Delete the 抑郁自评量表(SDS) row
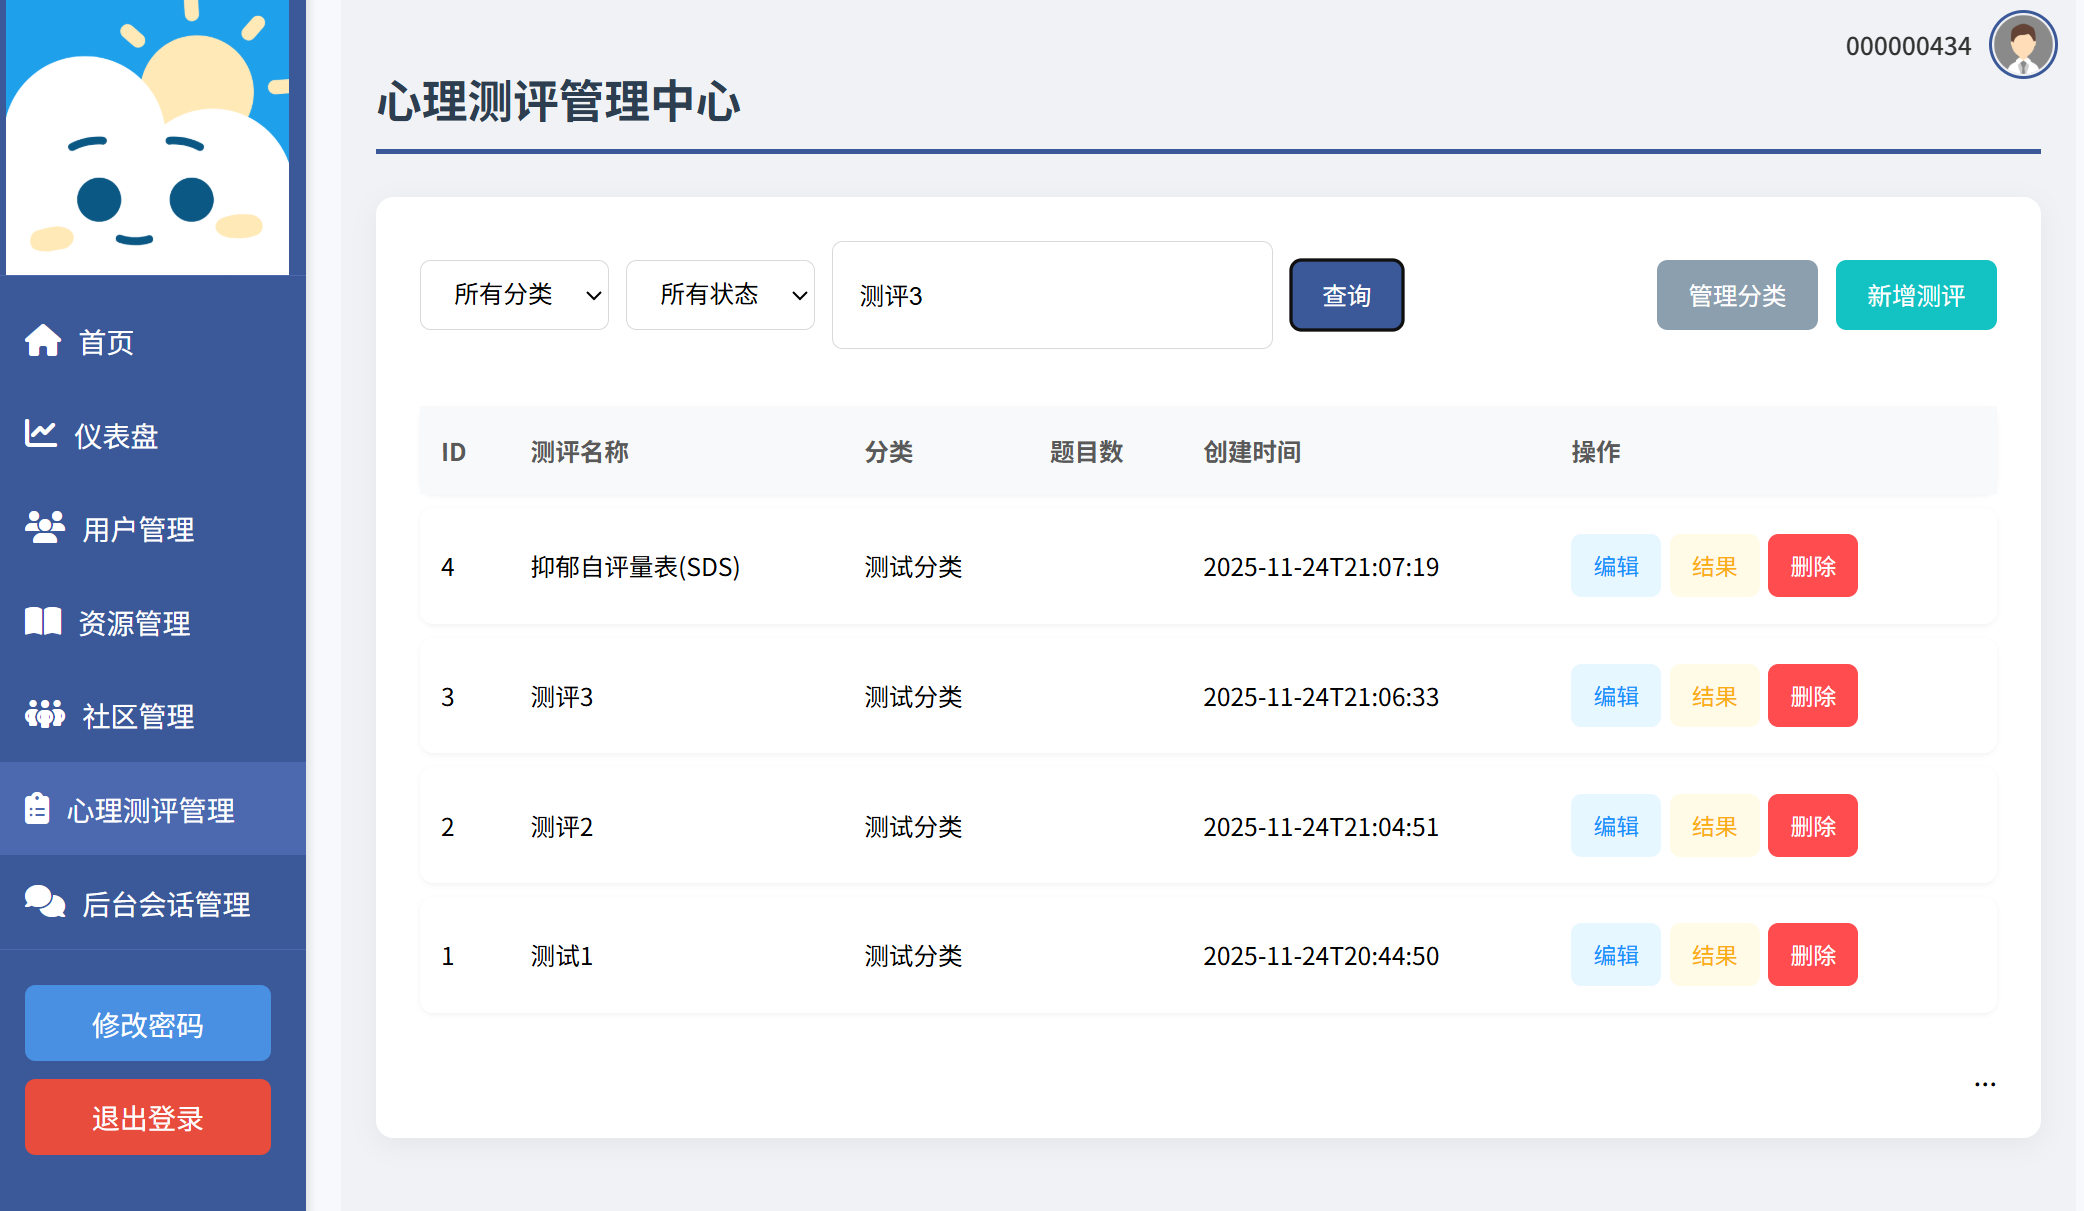 point(1812,566)
